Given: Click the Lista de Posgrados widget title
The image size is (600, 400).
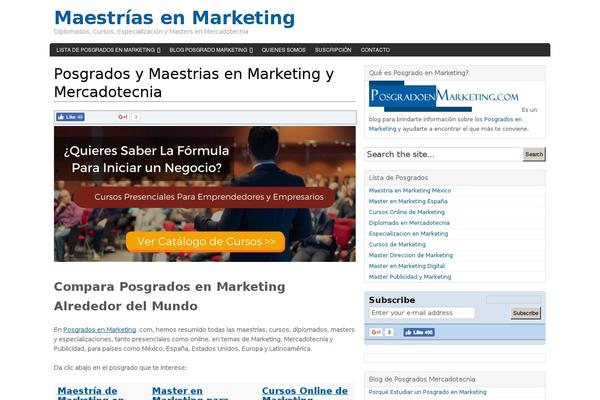Looking at the screenshot, I should tap(398, 177).
